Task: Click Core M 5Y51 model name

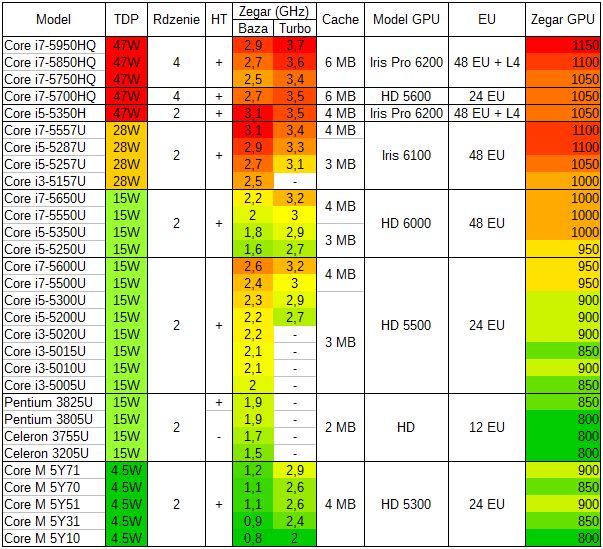Action: (x=42, y=504)
